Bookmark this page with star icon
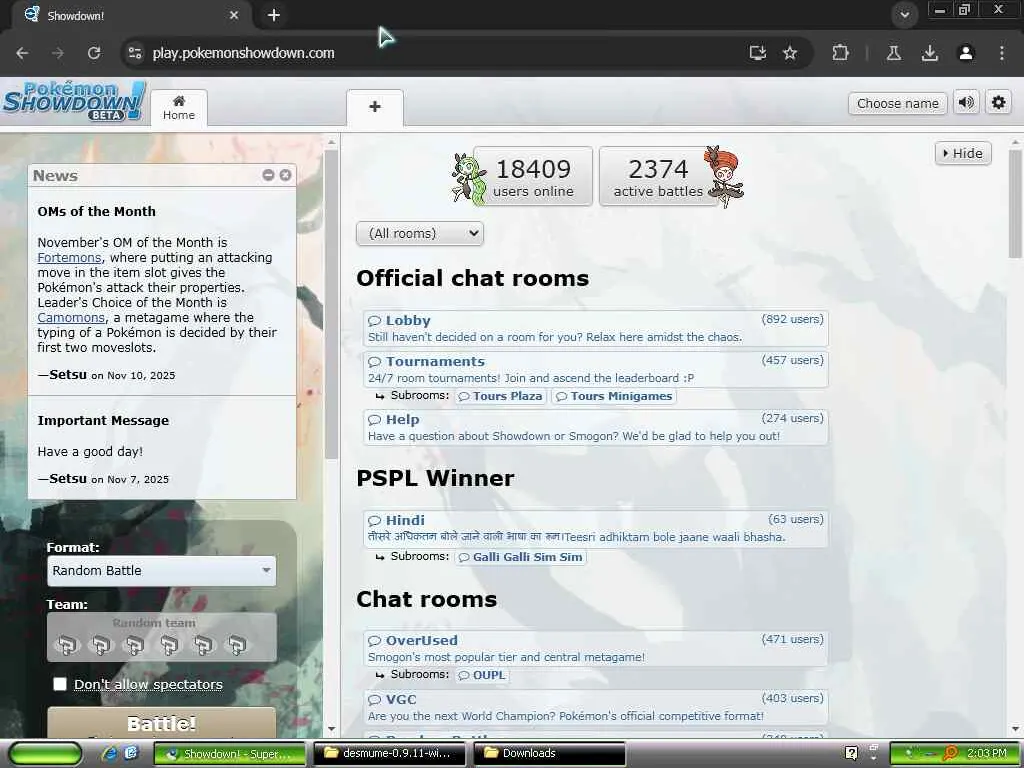Image resolution: width=1024 pixels, height=768 pixels. pos(790,53)
